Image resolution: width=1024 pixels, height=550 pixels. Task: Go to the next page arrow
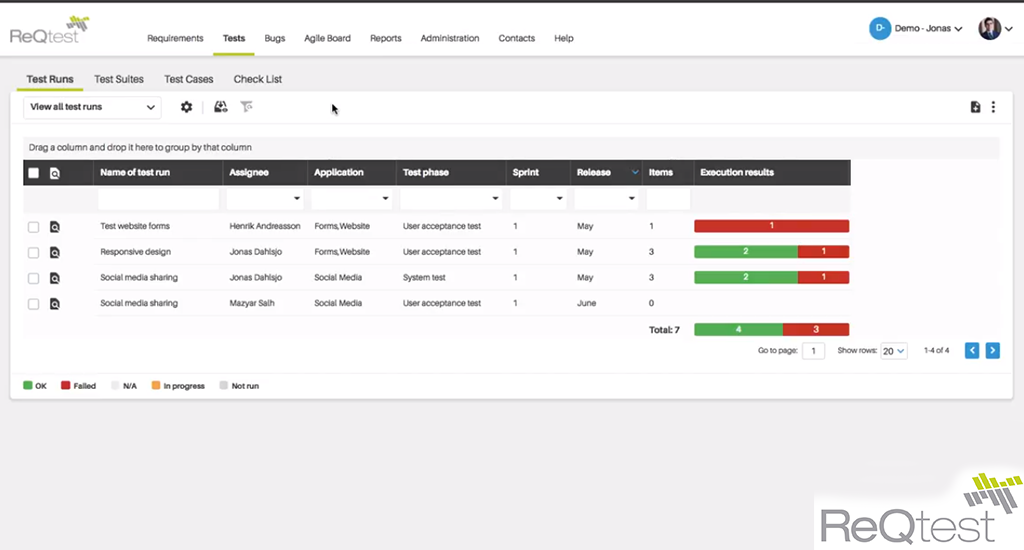pyautogui.click(x=992, y=350)
